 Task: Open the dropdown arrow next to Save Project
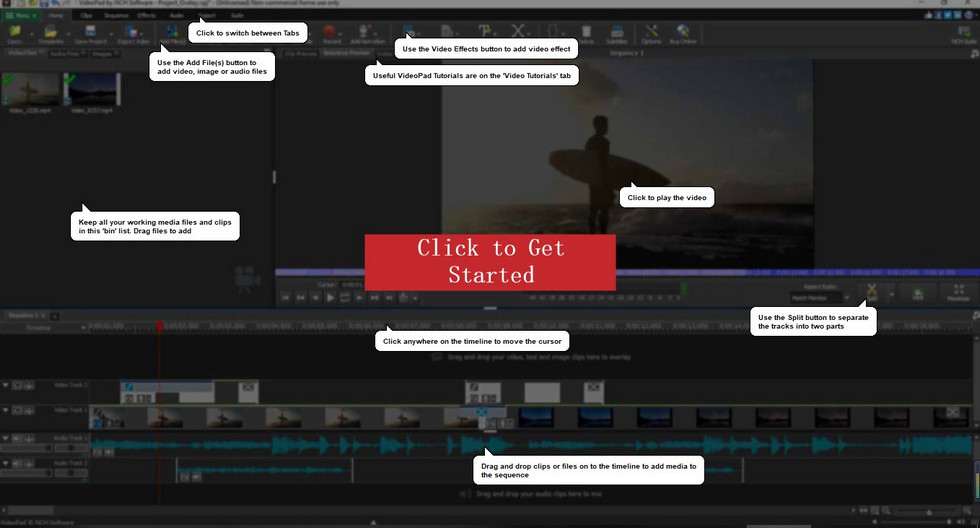pyautogui.click(x=111, y=34)
